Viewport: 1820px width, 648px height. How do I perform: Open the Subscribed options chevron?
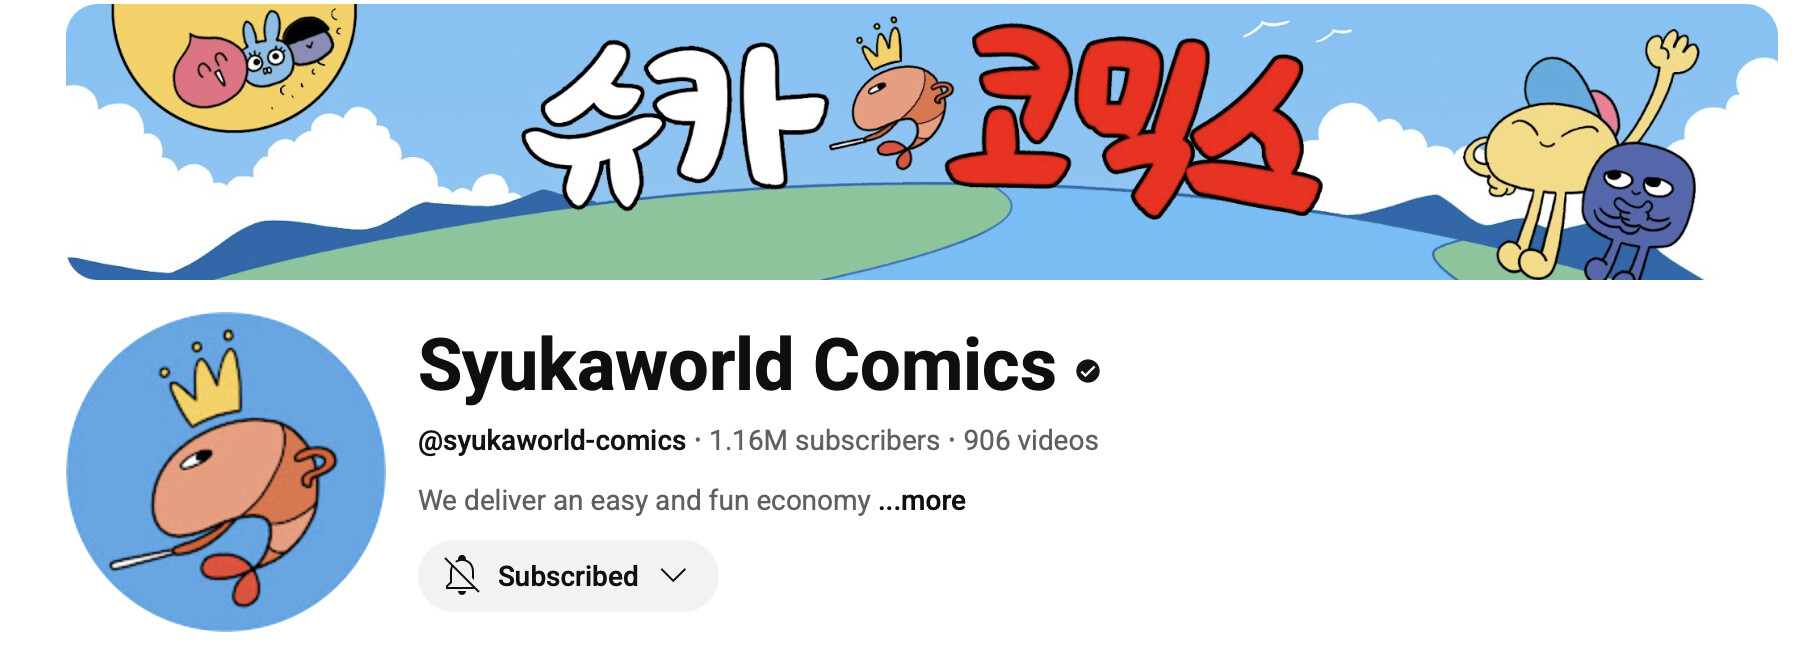click(x=673, y=575)
